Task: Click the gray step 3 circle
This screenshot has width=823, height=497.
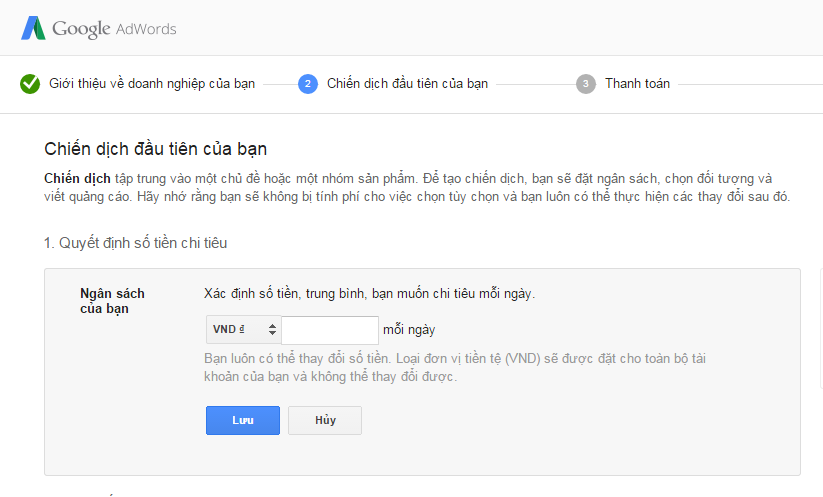Action: 586,84
